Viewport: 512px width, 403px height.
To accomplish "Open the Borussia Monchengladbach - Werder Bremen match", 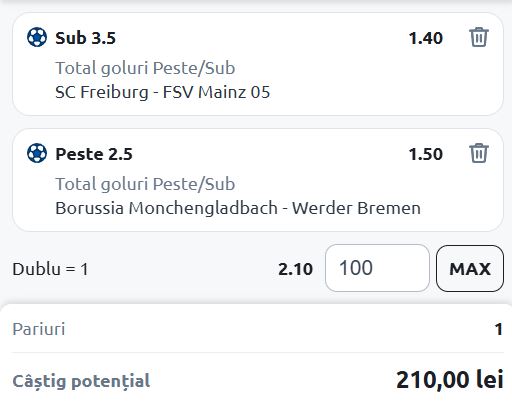I will pyautogui.click(x=238, y=208).
